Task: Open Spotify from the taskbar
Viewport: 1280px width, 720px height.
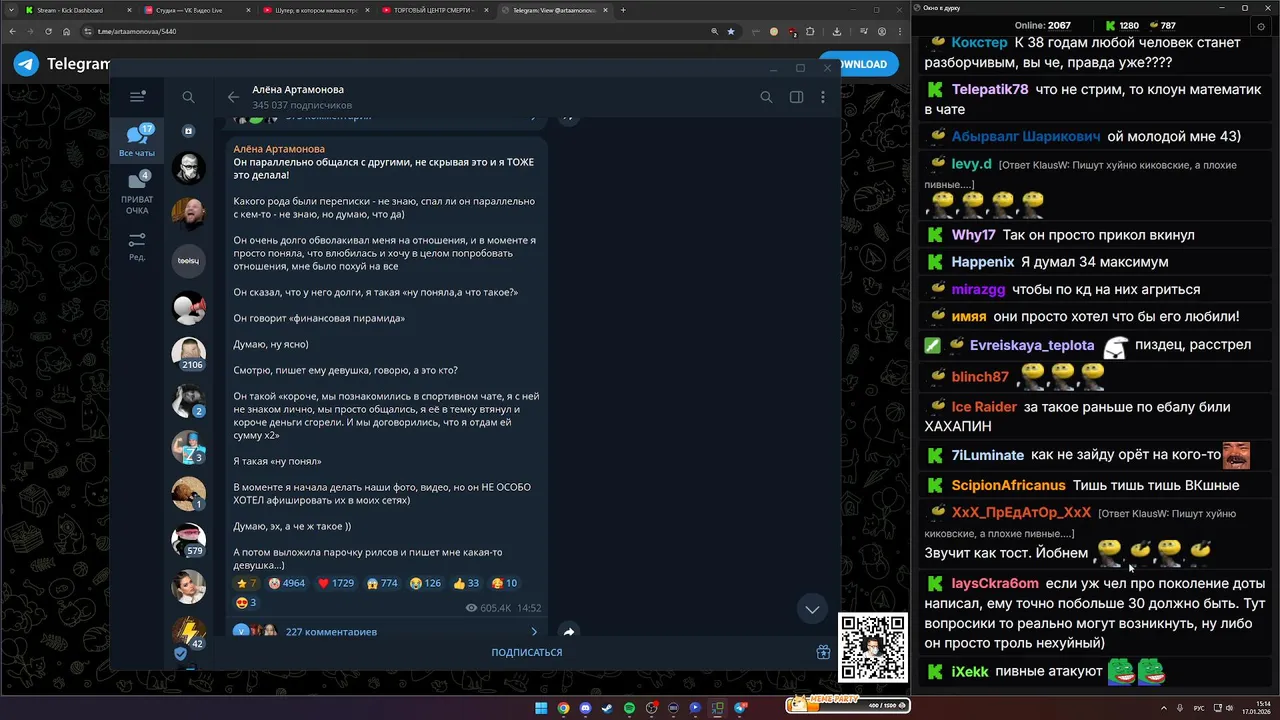Action: coord(629,707)
